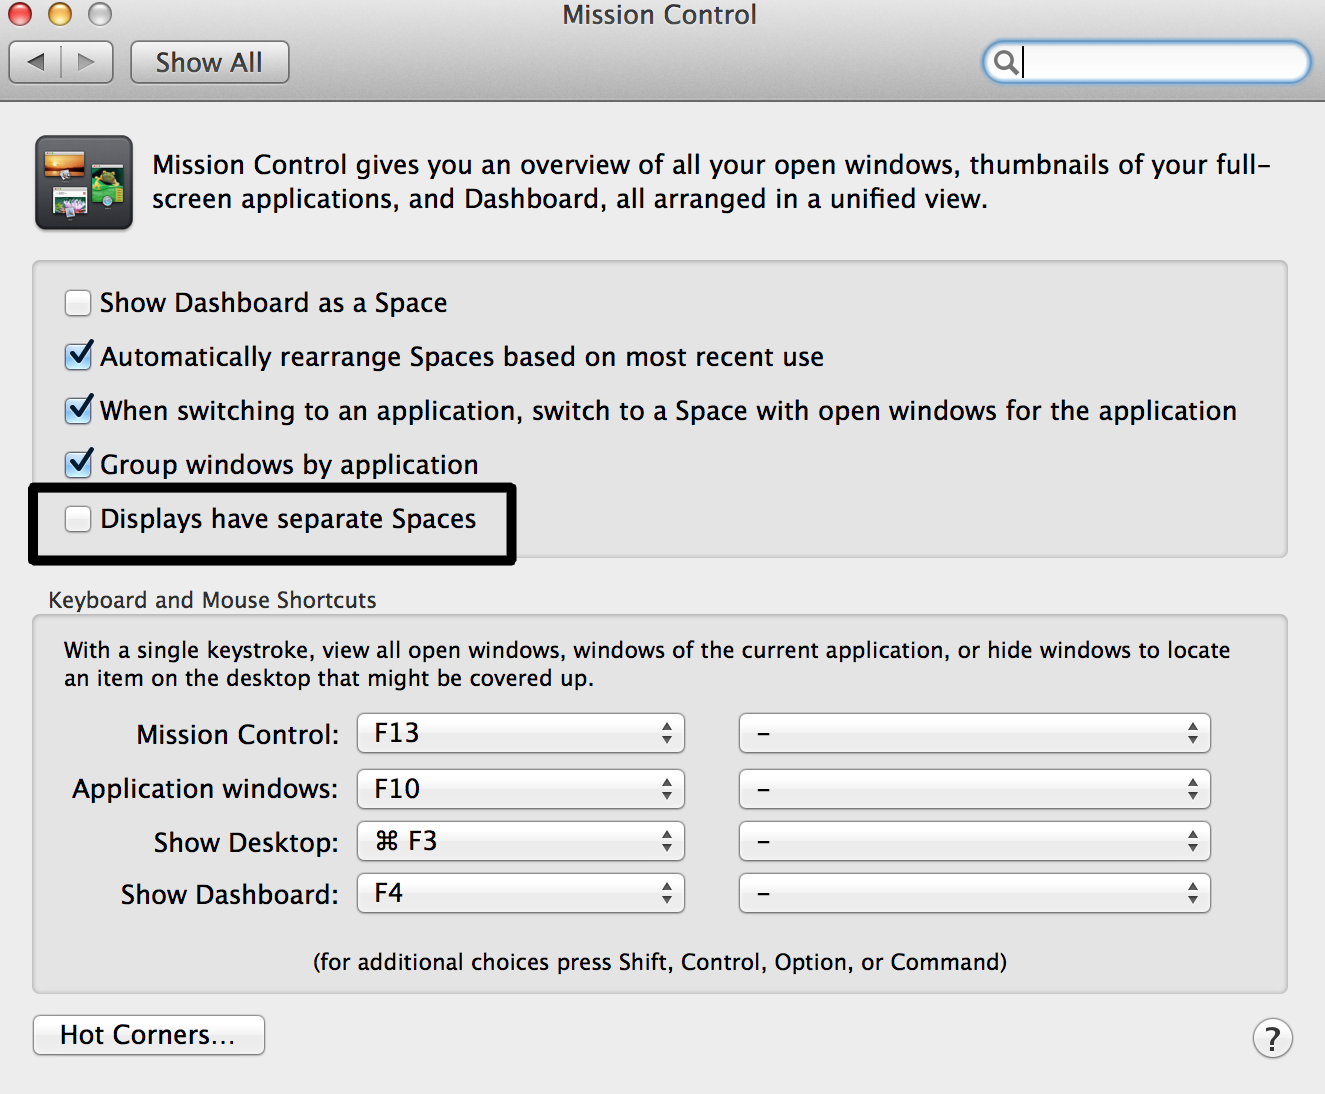The width and height of the screenshot is (1325, 1094).
Task: Click the yellow minimize window button
Action: (60, 13)
